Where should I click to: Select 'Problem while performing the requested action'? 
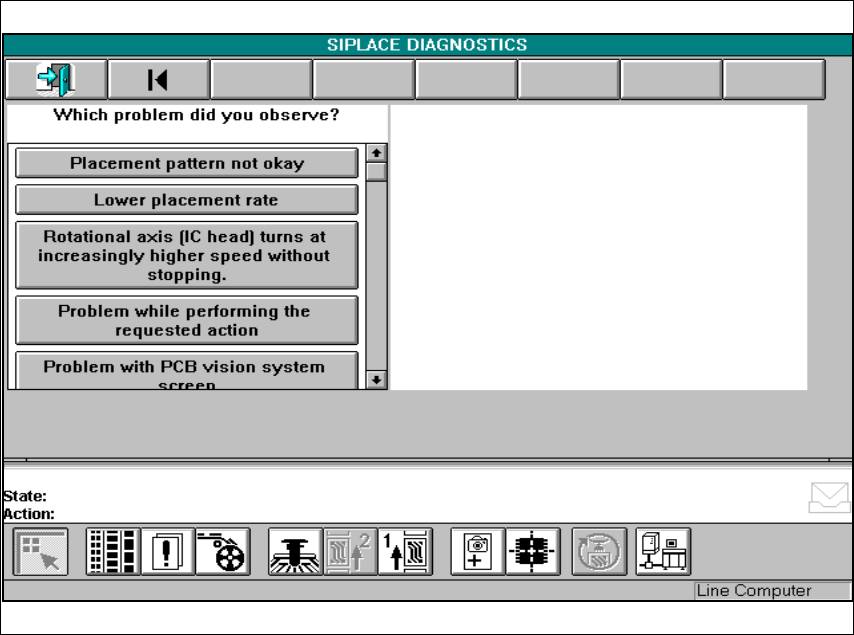(x=187, y=321)
